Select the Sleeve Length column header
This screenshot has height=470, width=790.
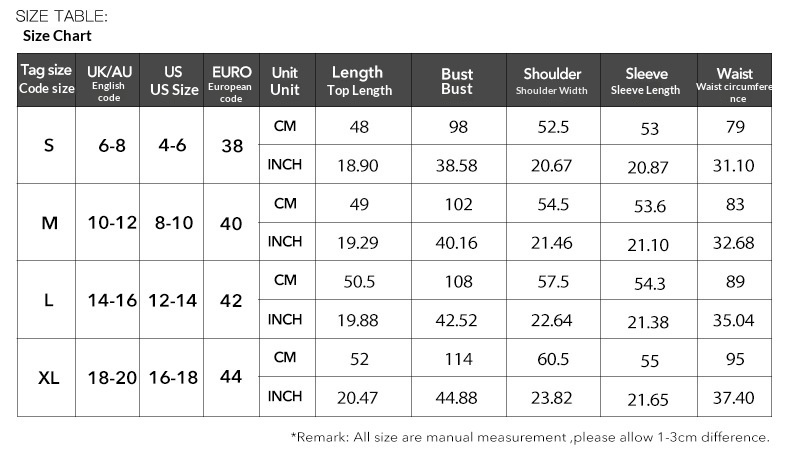pyautogui.click(x=647, y=81)
